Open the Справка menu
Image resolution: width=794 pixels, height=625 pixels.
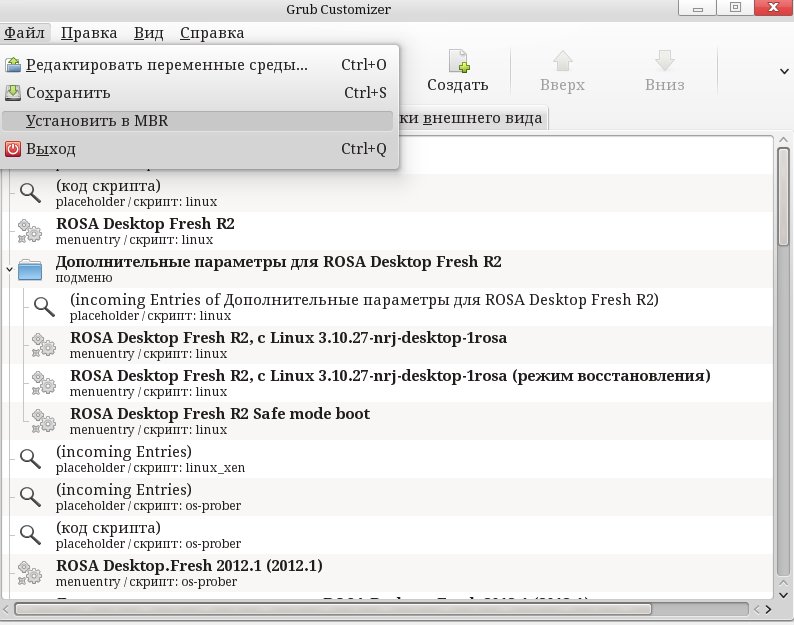(212, 33)
